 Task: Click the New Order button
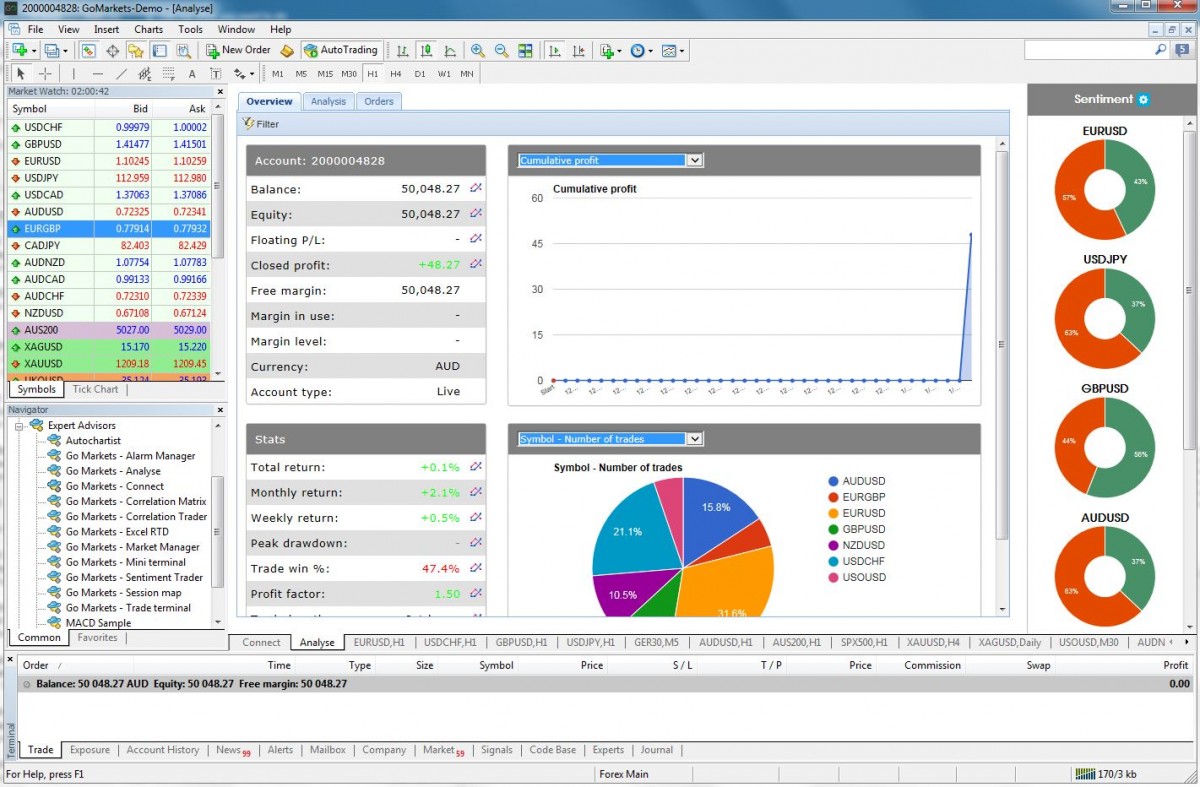(237, 49)
